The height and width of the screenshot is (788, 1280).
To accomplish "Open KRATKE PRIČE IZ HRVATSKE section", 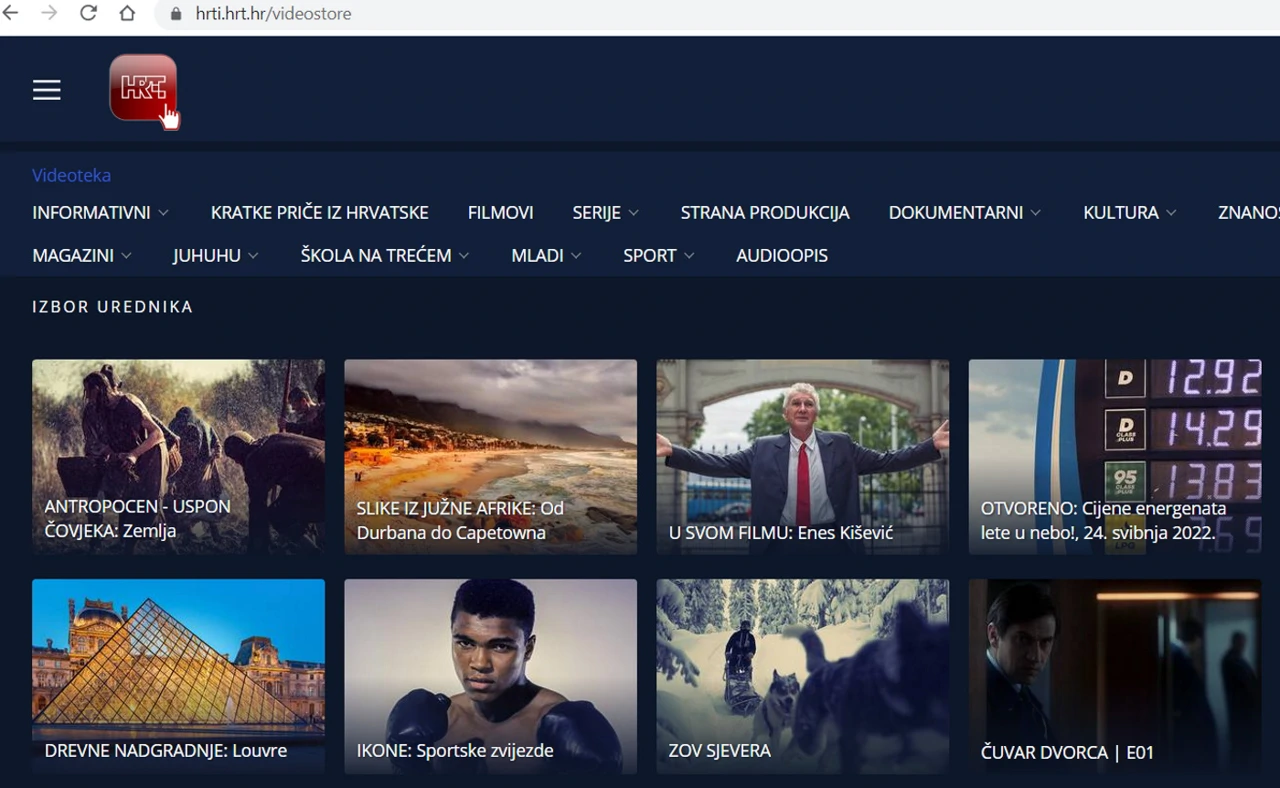I will (x=319, y=213).
